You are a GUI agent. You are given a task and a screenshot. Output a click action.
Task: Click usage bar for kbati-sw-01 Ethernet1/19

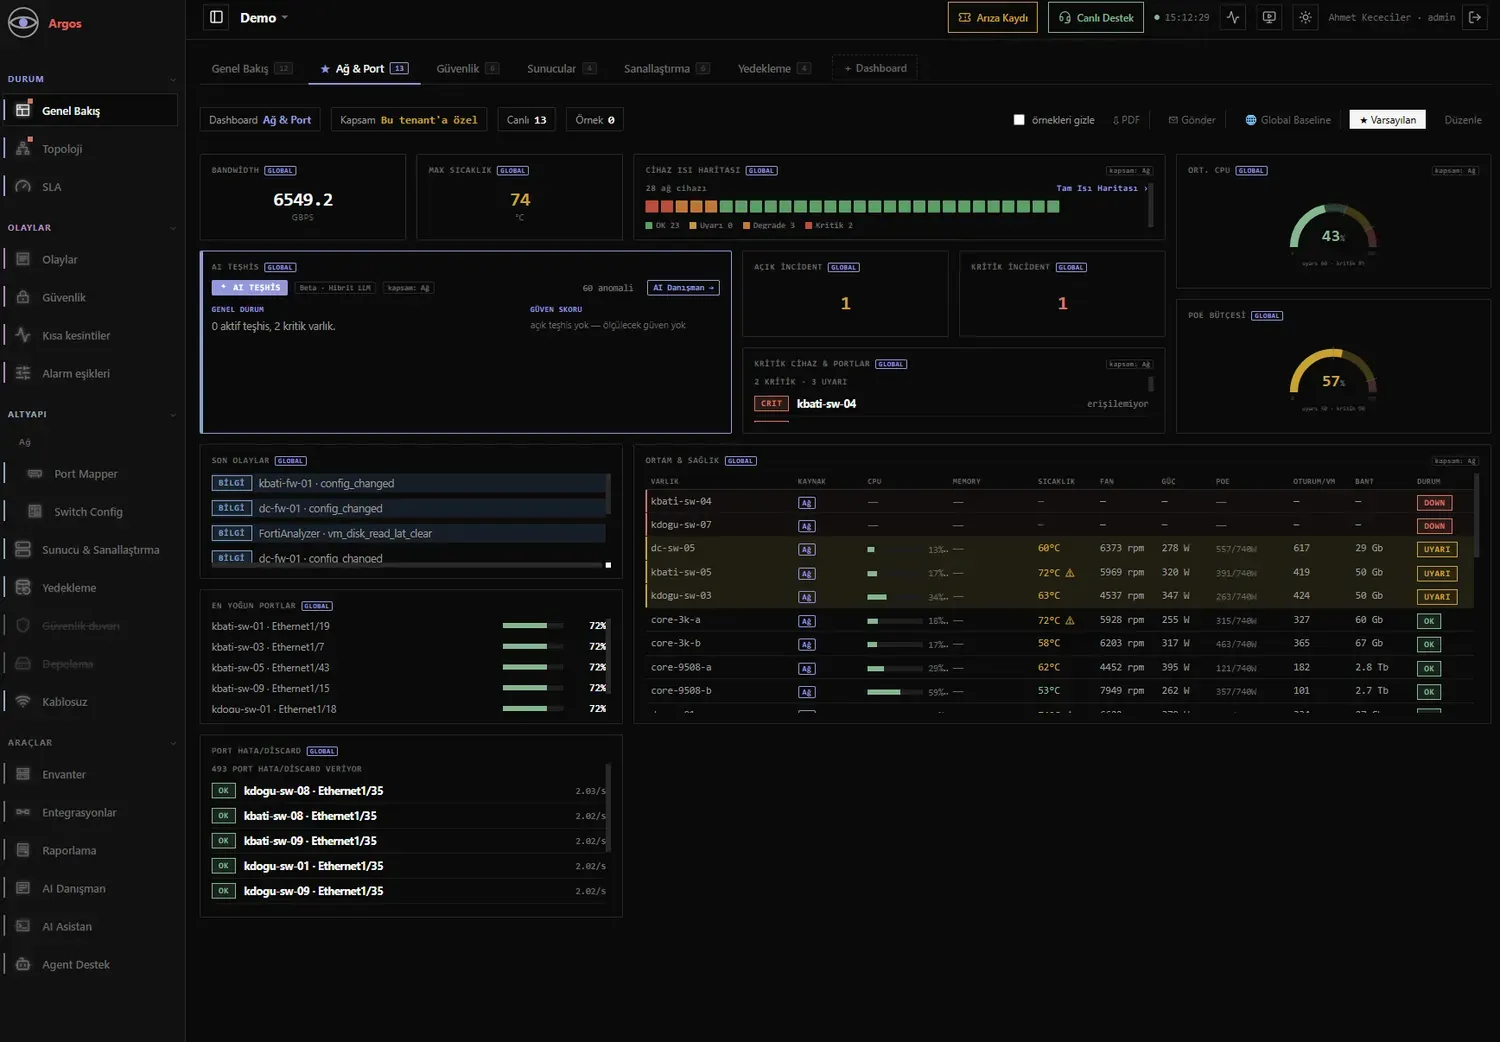point(532,626)
